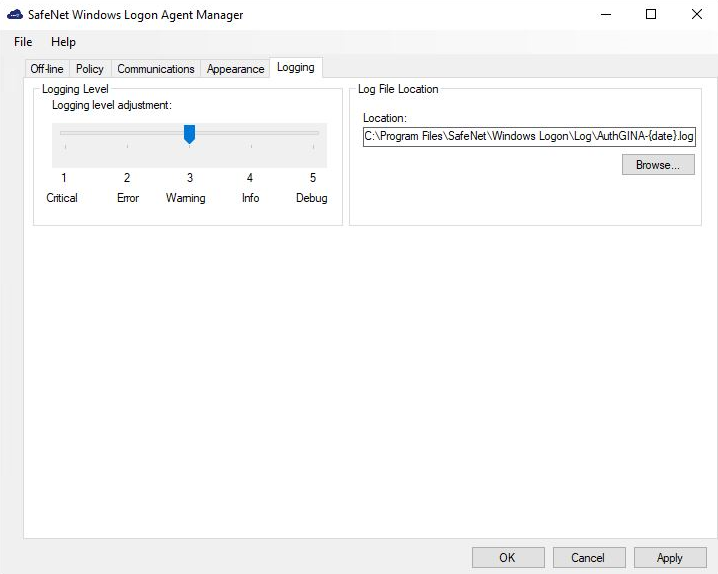Click the 'Info' level label
The width and height of the screenshot is (718, 574).
[250, 198]
